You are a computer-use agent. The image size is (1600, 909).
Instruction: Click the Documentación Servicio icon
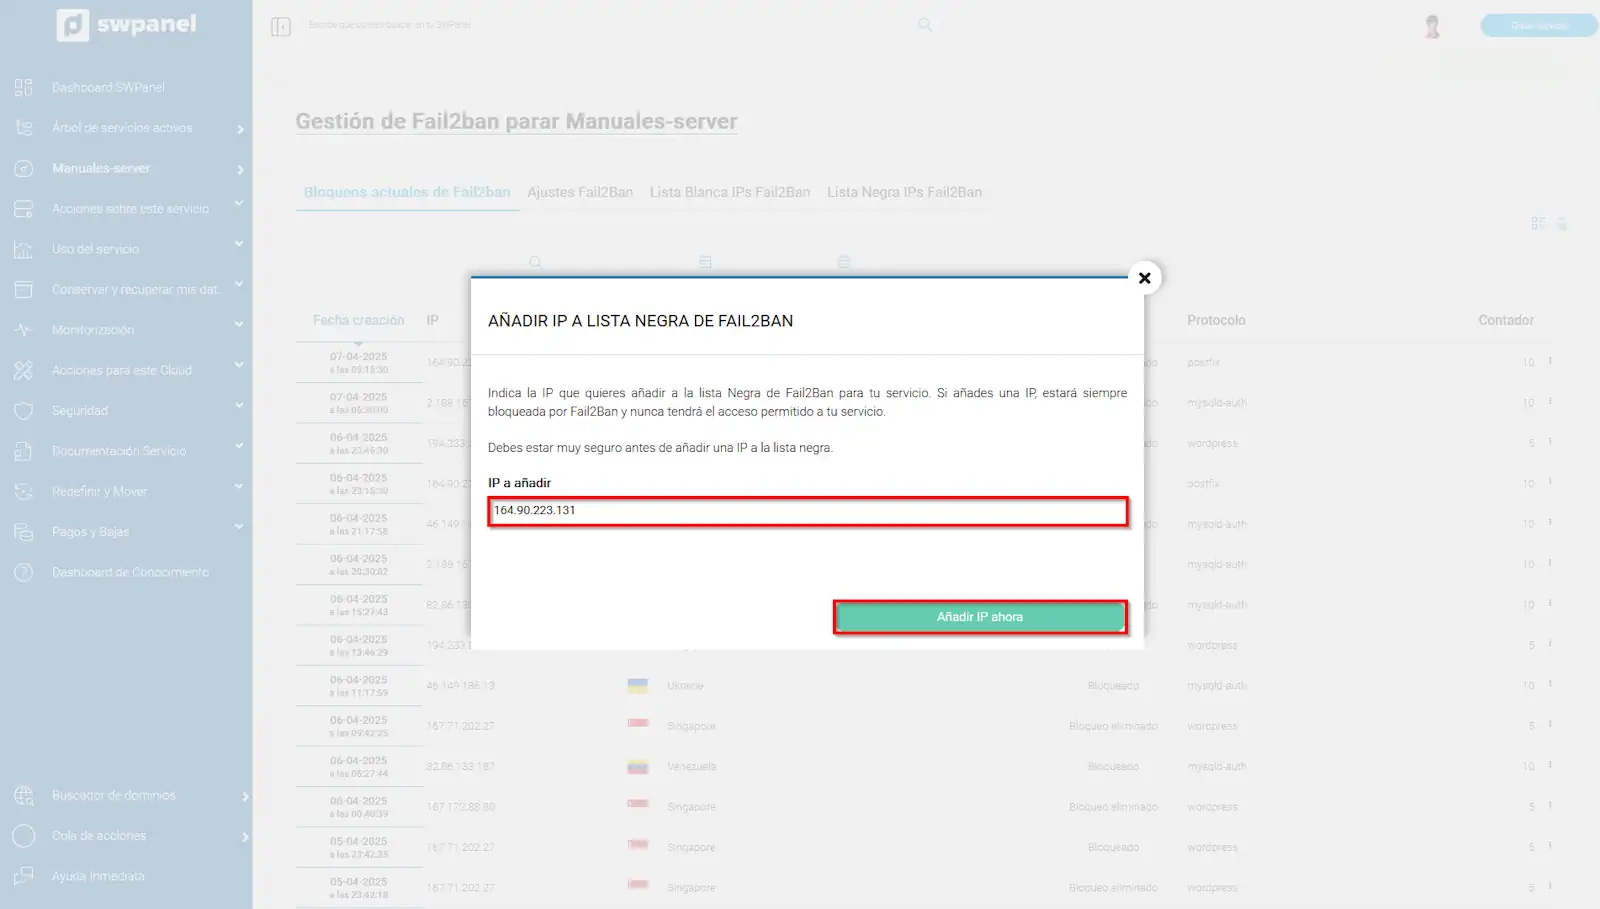(x=24, y=451)
